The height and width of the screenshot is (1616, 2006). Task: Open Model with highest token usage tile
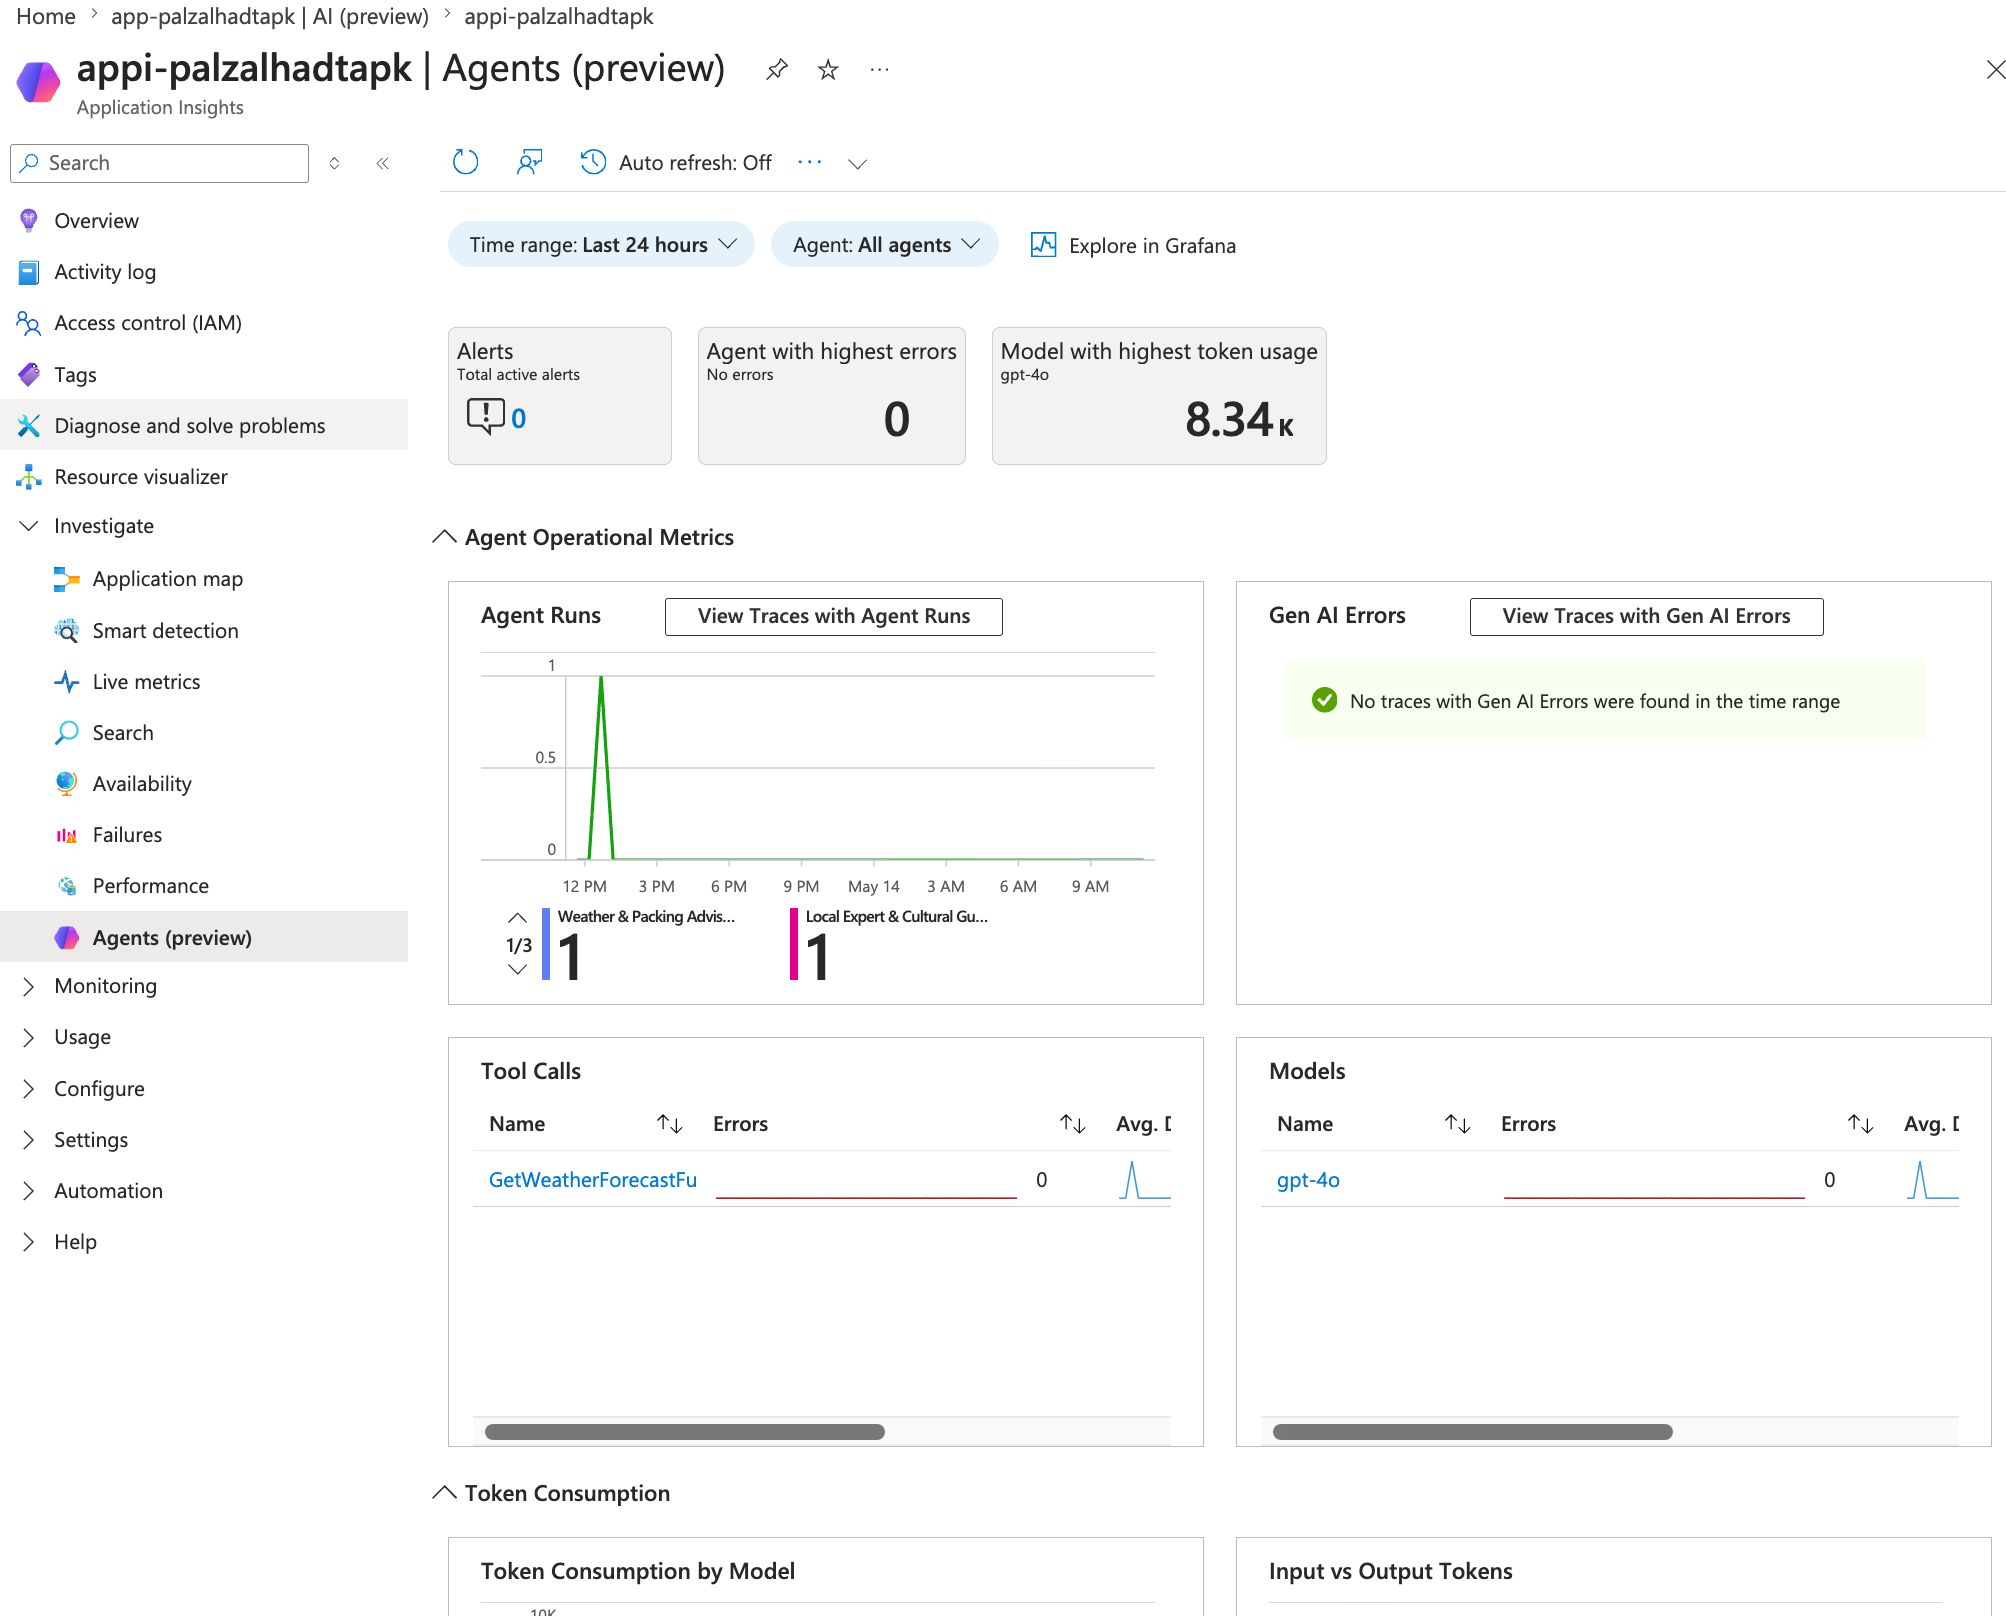click(x=1159, y=396)
